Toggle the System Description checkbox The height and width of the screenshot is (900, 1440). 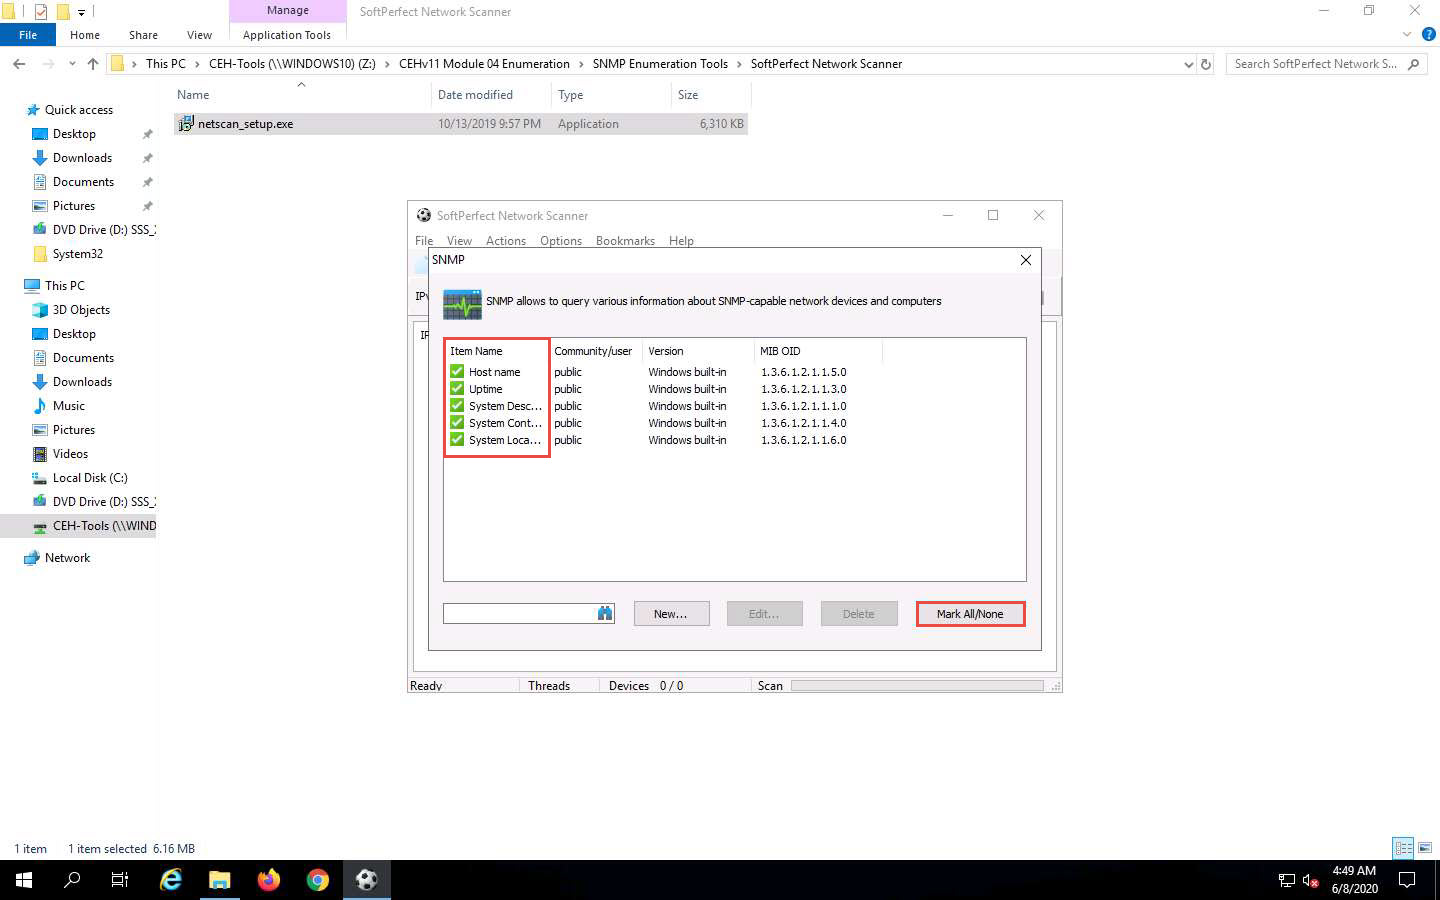click(457, 406)
